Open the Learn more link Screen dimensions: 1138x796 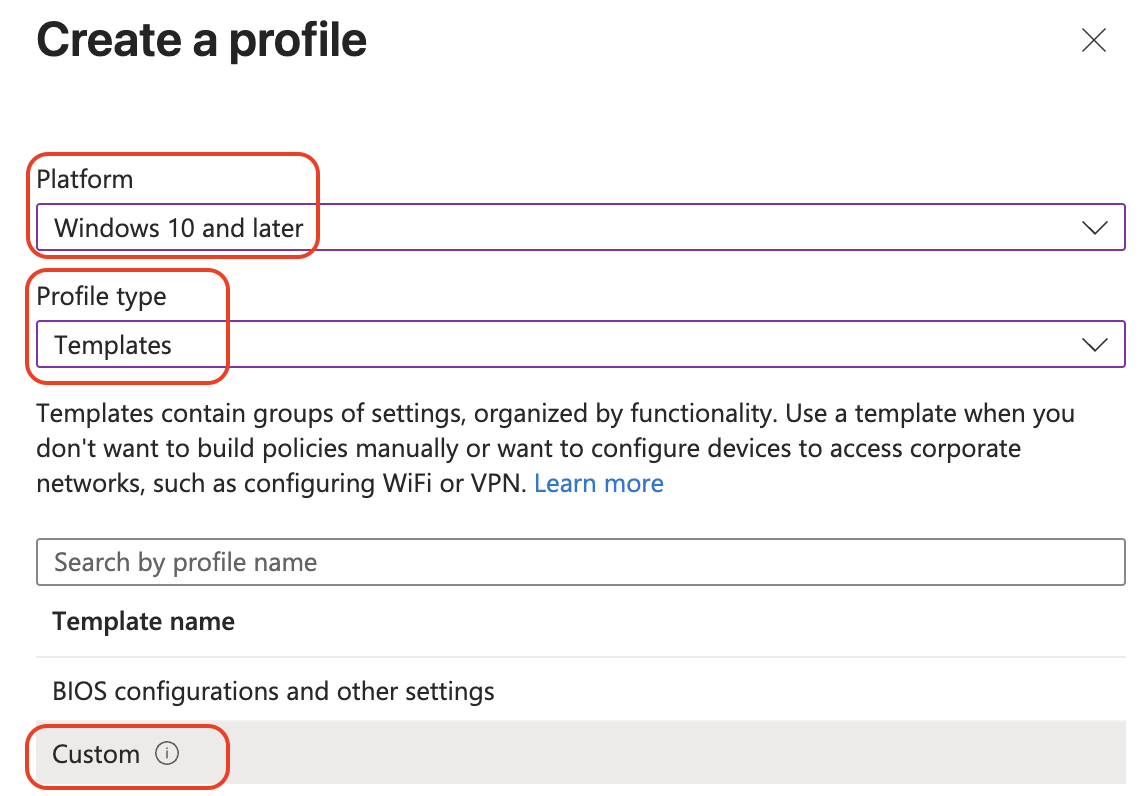point(599,483)
